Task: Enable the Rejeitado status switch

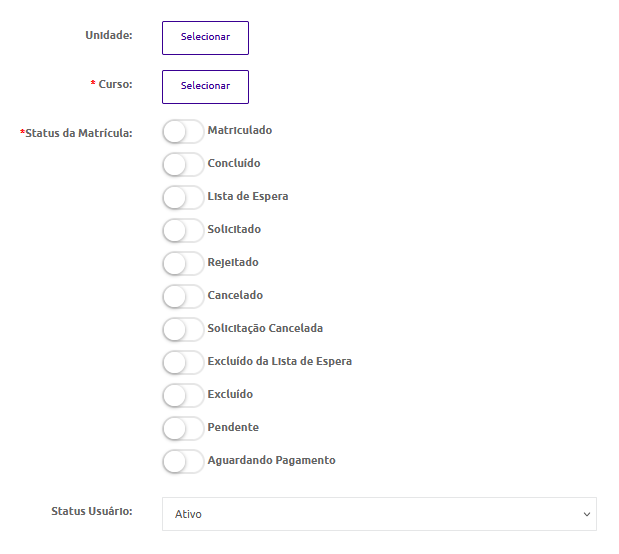Action: pyautogui.click(x=183, y=263)
